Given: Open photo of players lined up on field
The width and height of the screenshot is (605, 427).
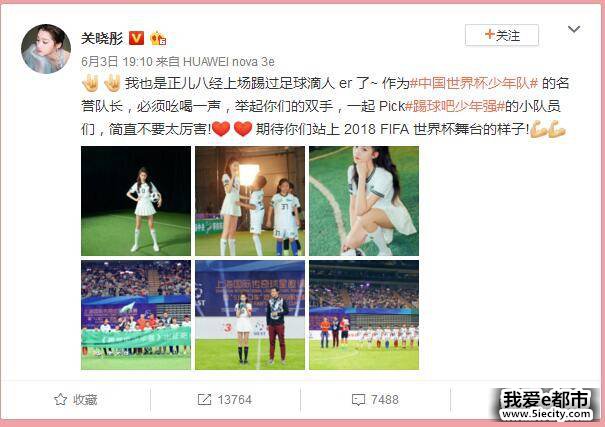Looking at the screenshot, I should pyautogui.click(x=364, y=315).
